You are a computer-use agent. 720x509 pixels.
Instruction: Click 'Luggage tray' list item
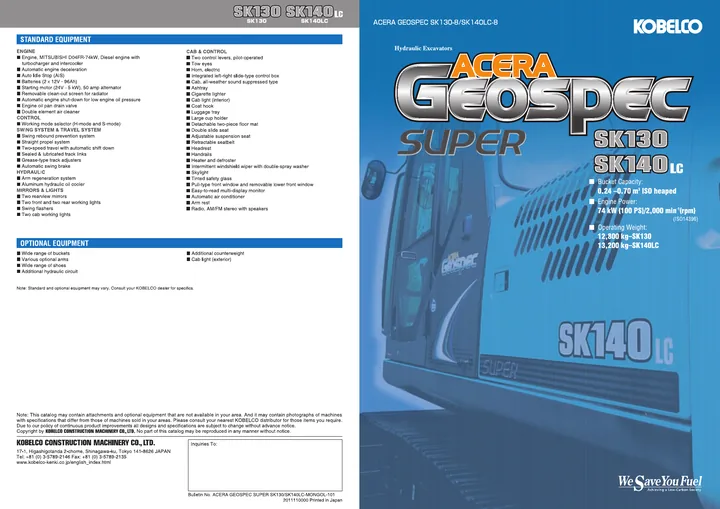pos(205,112)
